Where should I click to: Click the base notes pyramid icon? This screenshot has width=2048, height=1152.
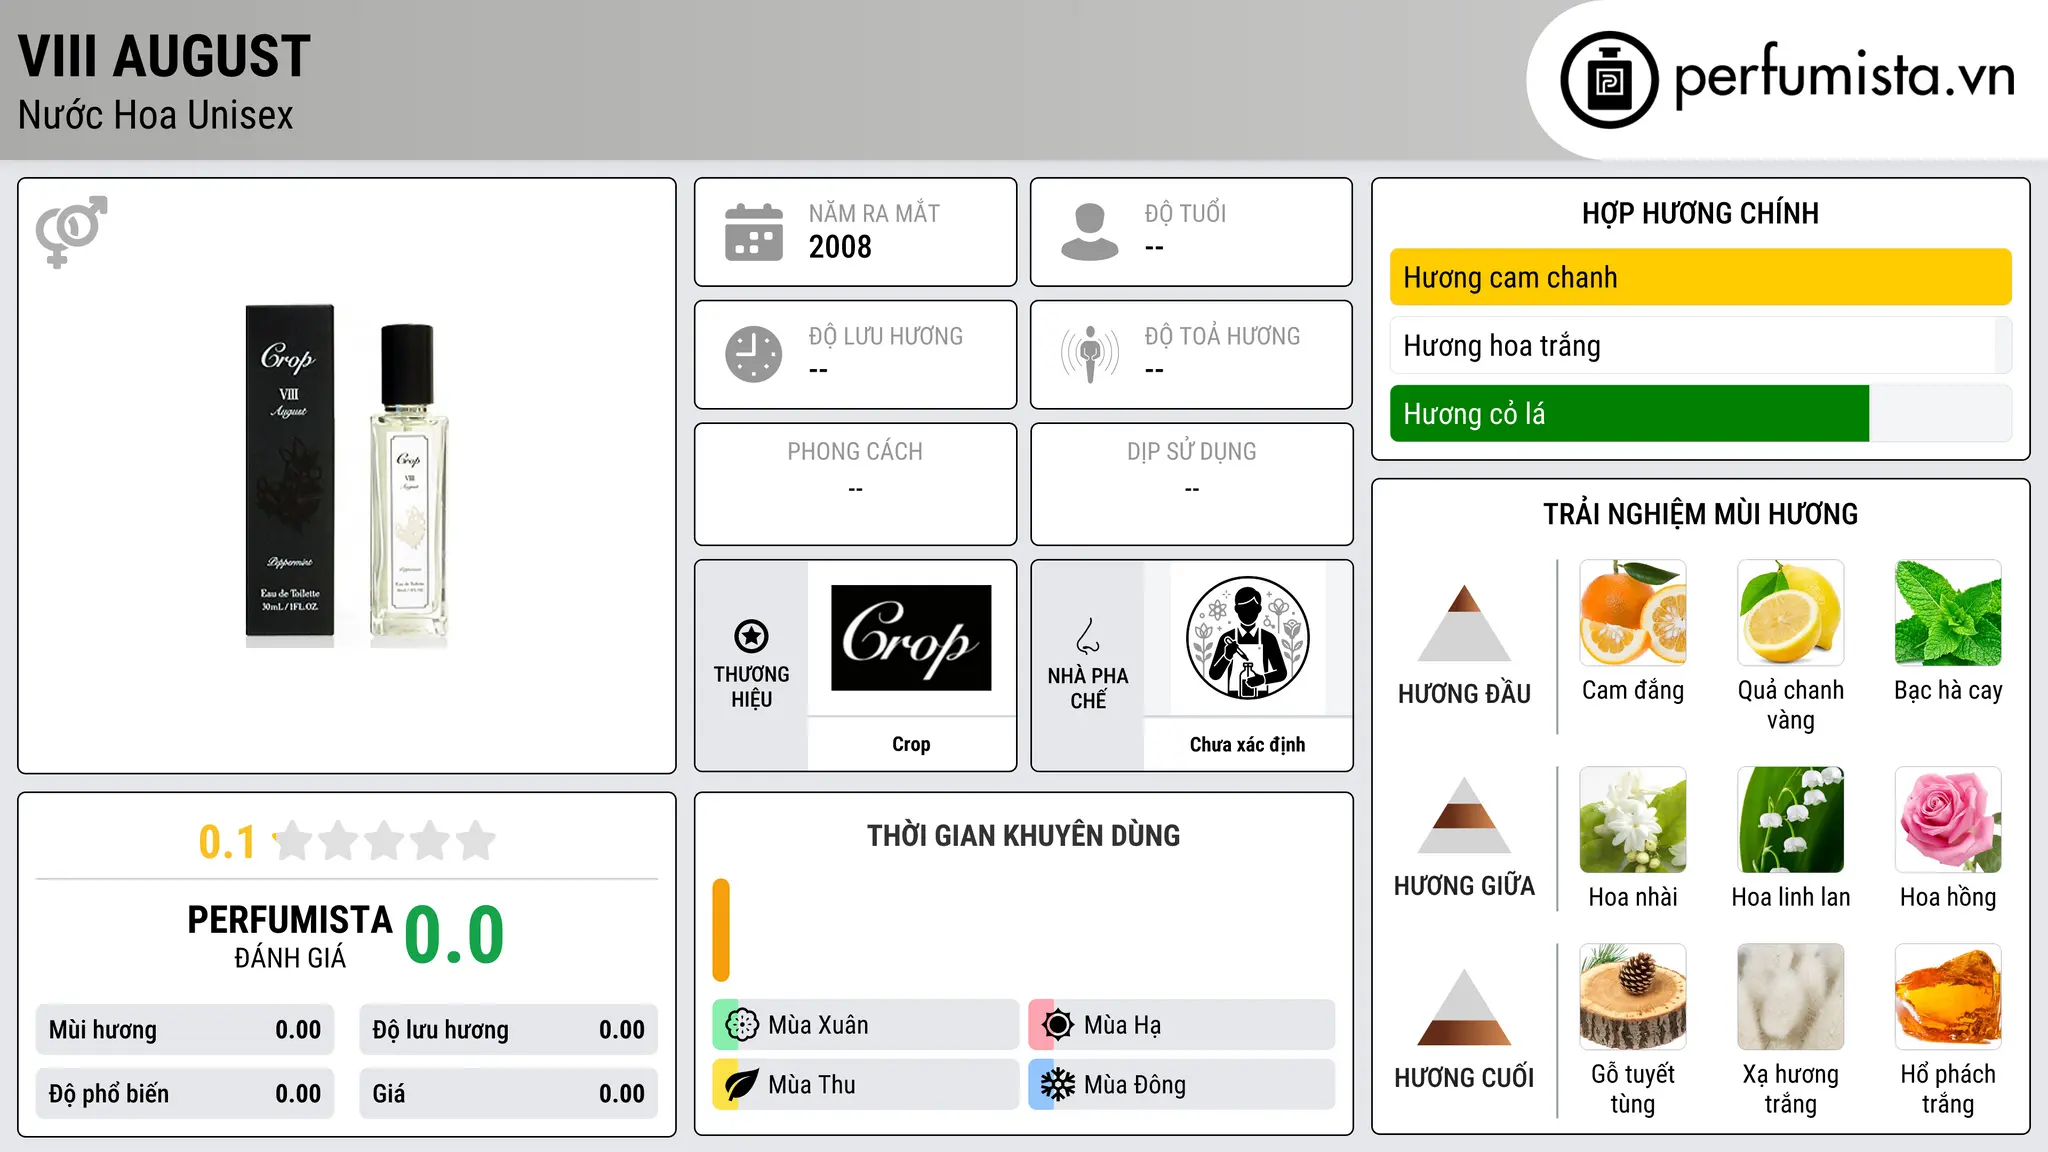1464,1007
